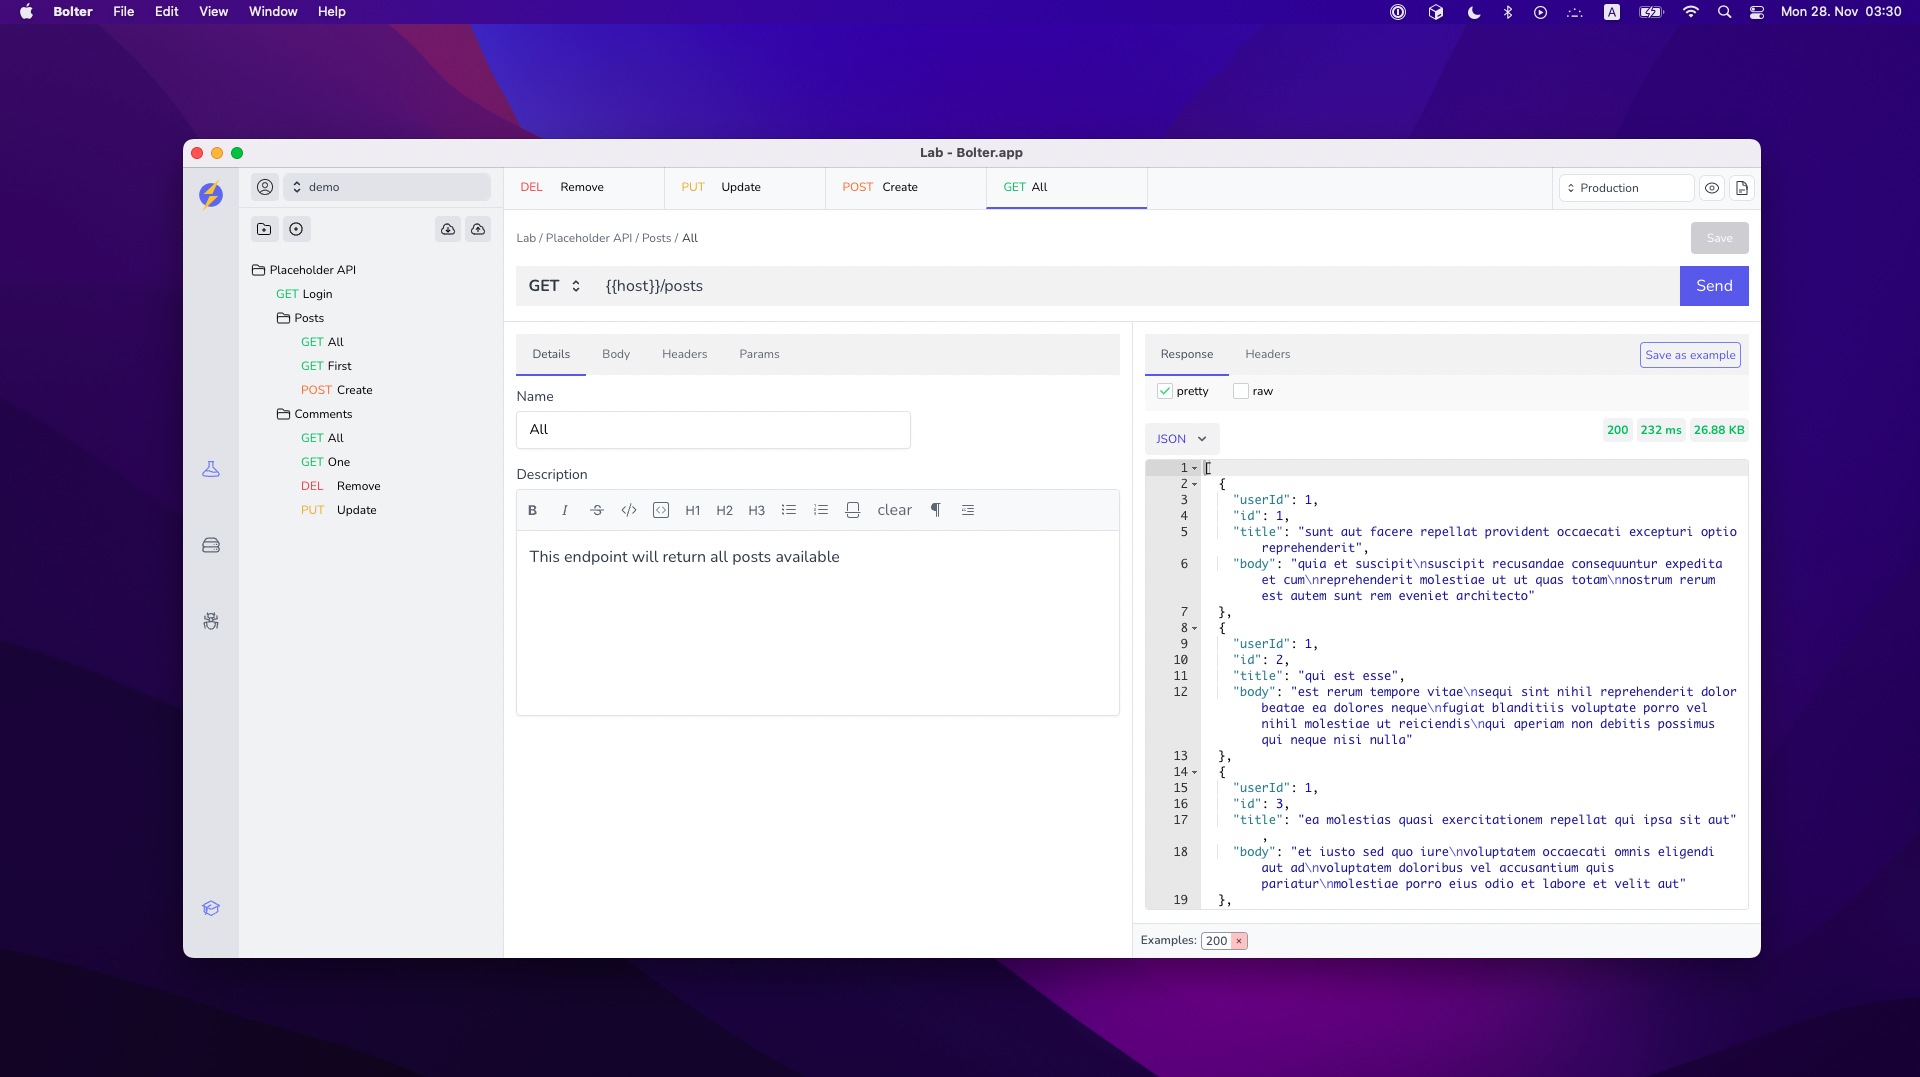1920x1077 pixels.
Task: Open the response Headers tab
Action: [x=1268, y=354]
